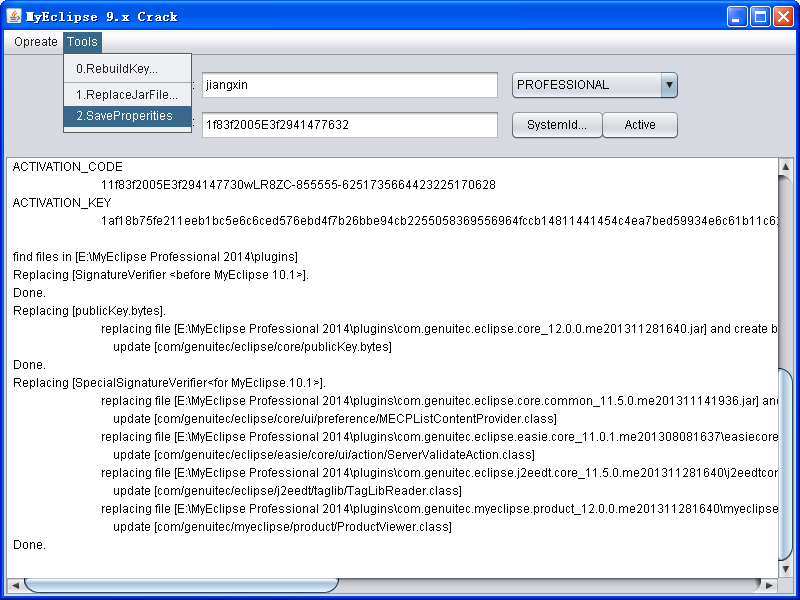Click activation key value starting 1af18b75fe211
This screenshot has height=600, width=800.
[439, 221]
